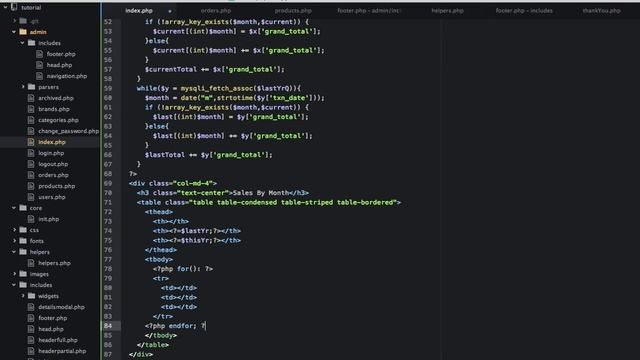The image size is (640, 360).
Task: Click the '$currentTotal' variable on line 57
Action: coord(171,69)
